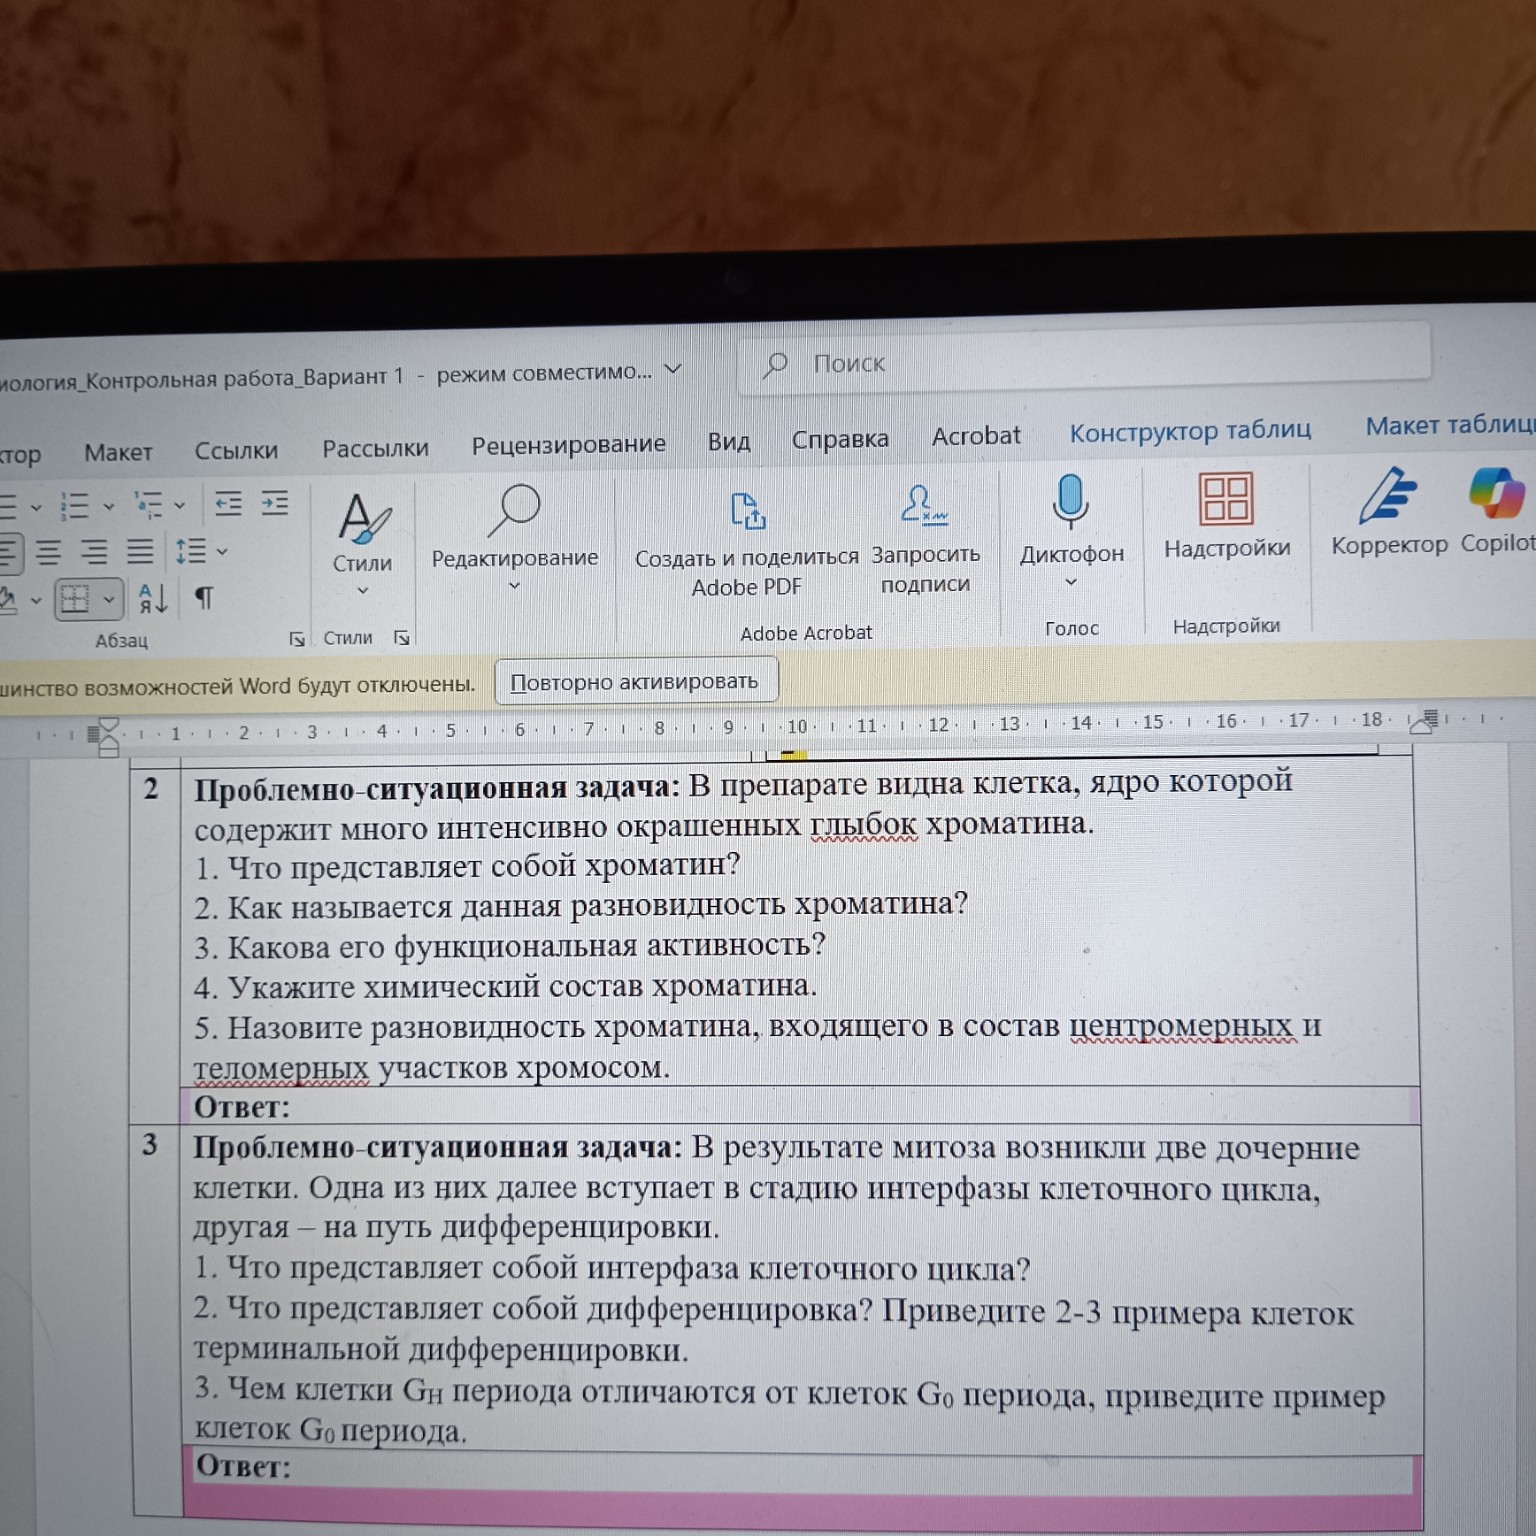Image resolution: width=1536 pixels, height=1536 pixels.
Task: Toggle paragraph marks with ¶ button
Action: point(204,598)
